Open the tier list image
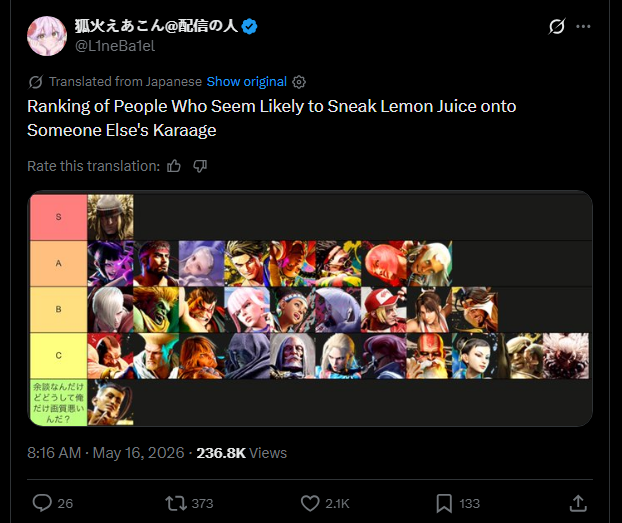 click(x=311, y=310)
